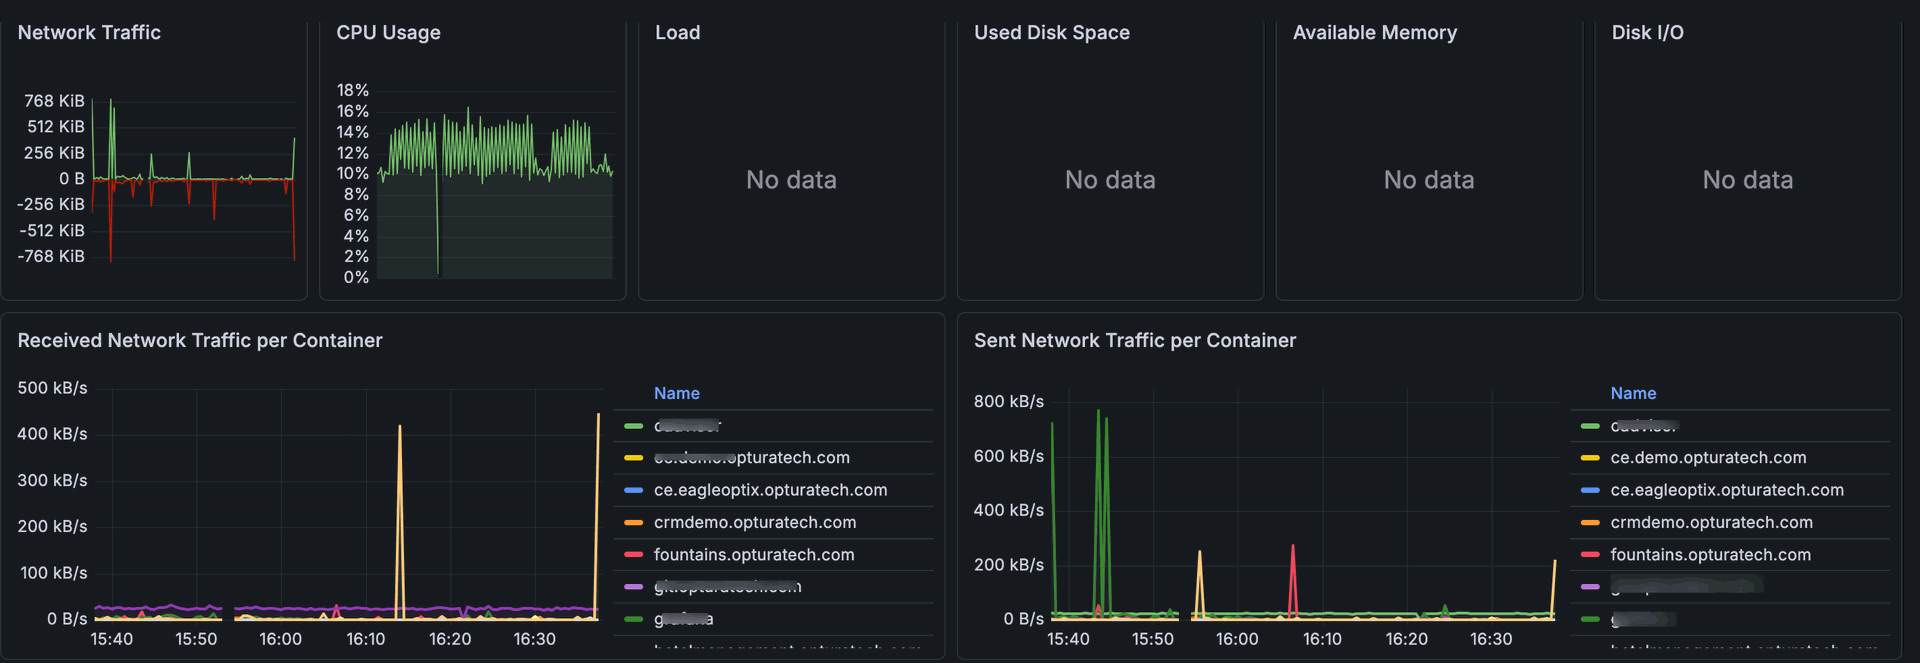This screenshot has width=1920, height=663.
Task: Sort Sent traffic legend by Name header
Action: point(1633,394)
